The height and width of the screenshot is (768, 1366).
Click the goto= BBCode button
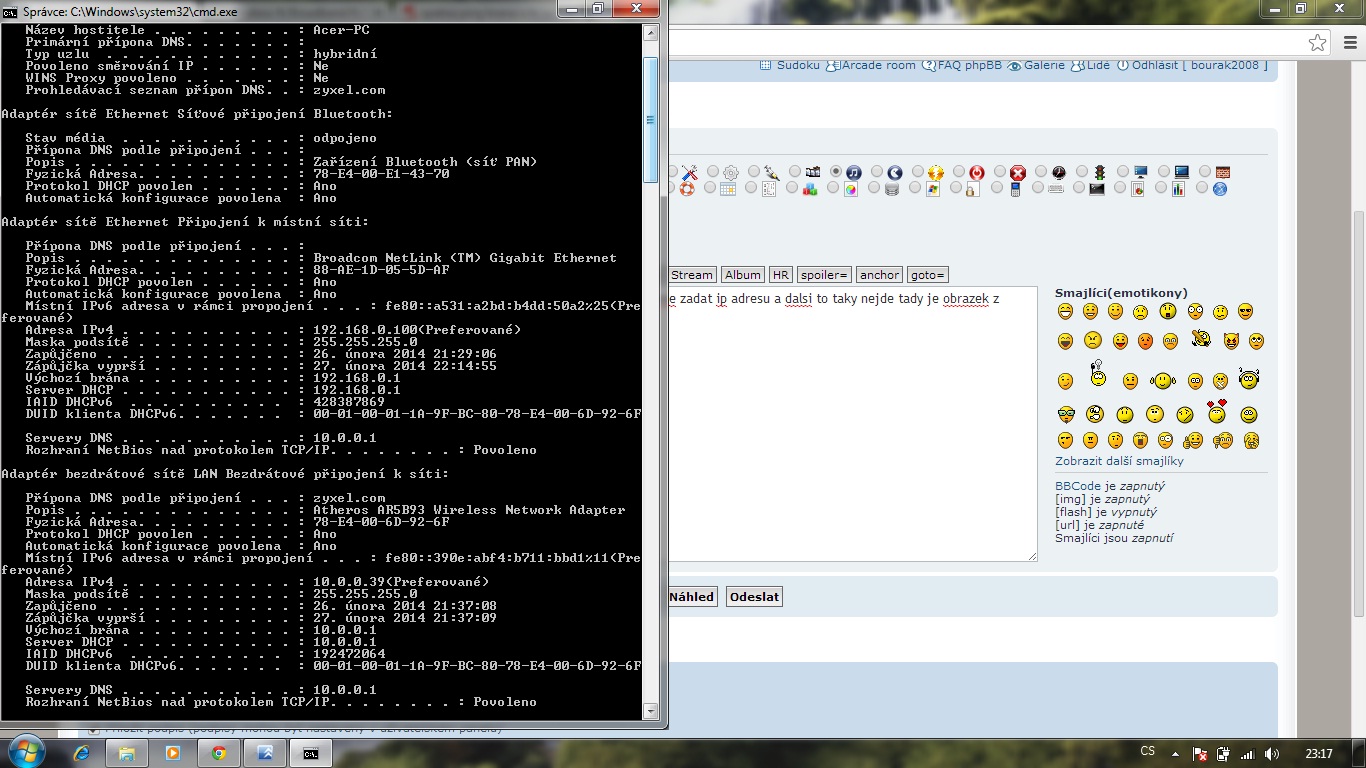928,275
